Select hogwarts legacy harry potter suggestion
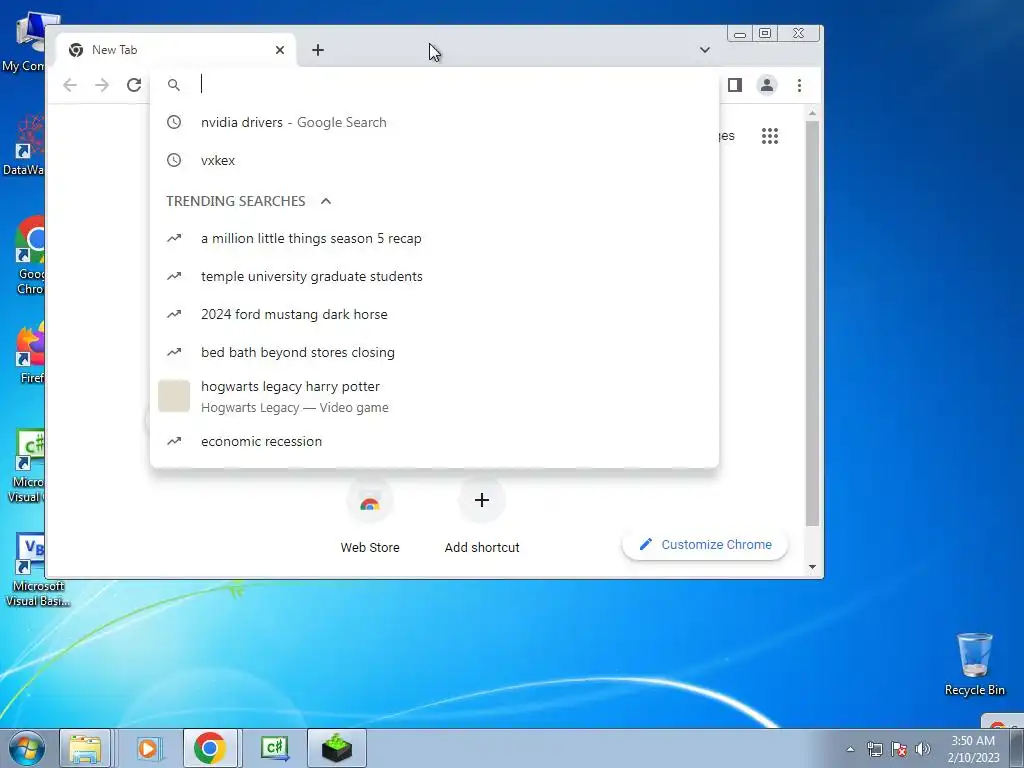This screenshot has width=1024, height=768. point(434,396)
